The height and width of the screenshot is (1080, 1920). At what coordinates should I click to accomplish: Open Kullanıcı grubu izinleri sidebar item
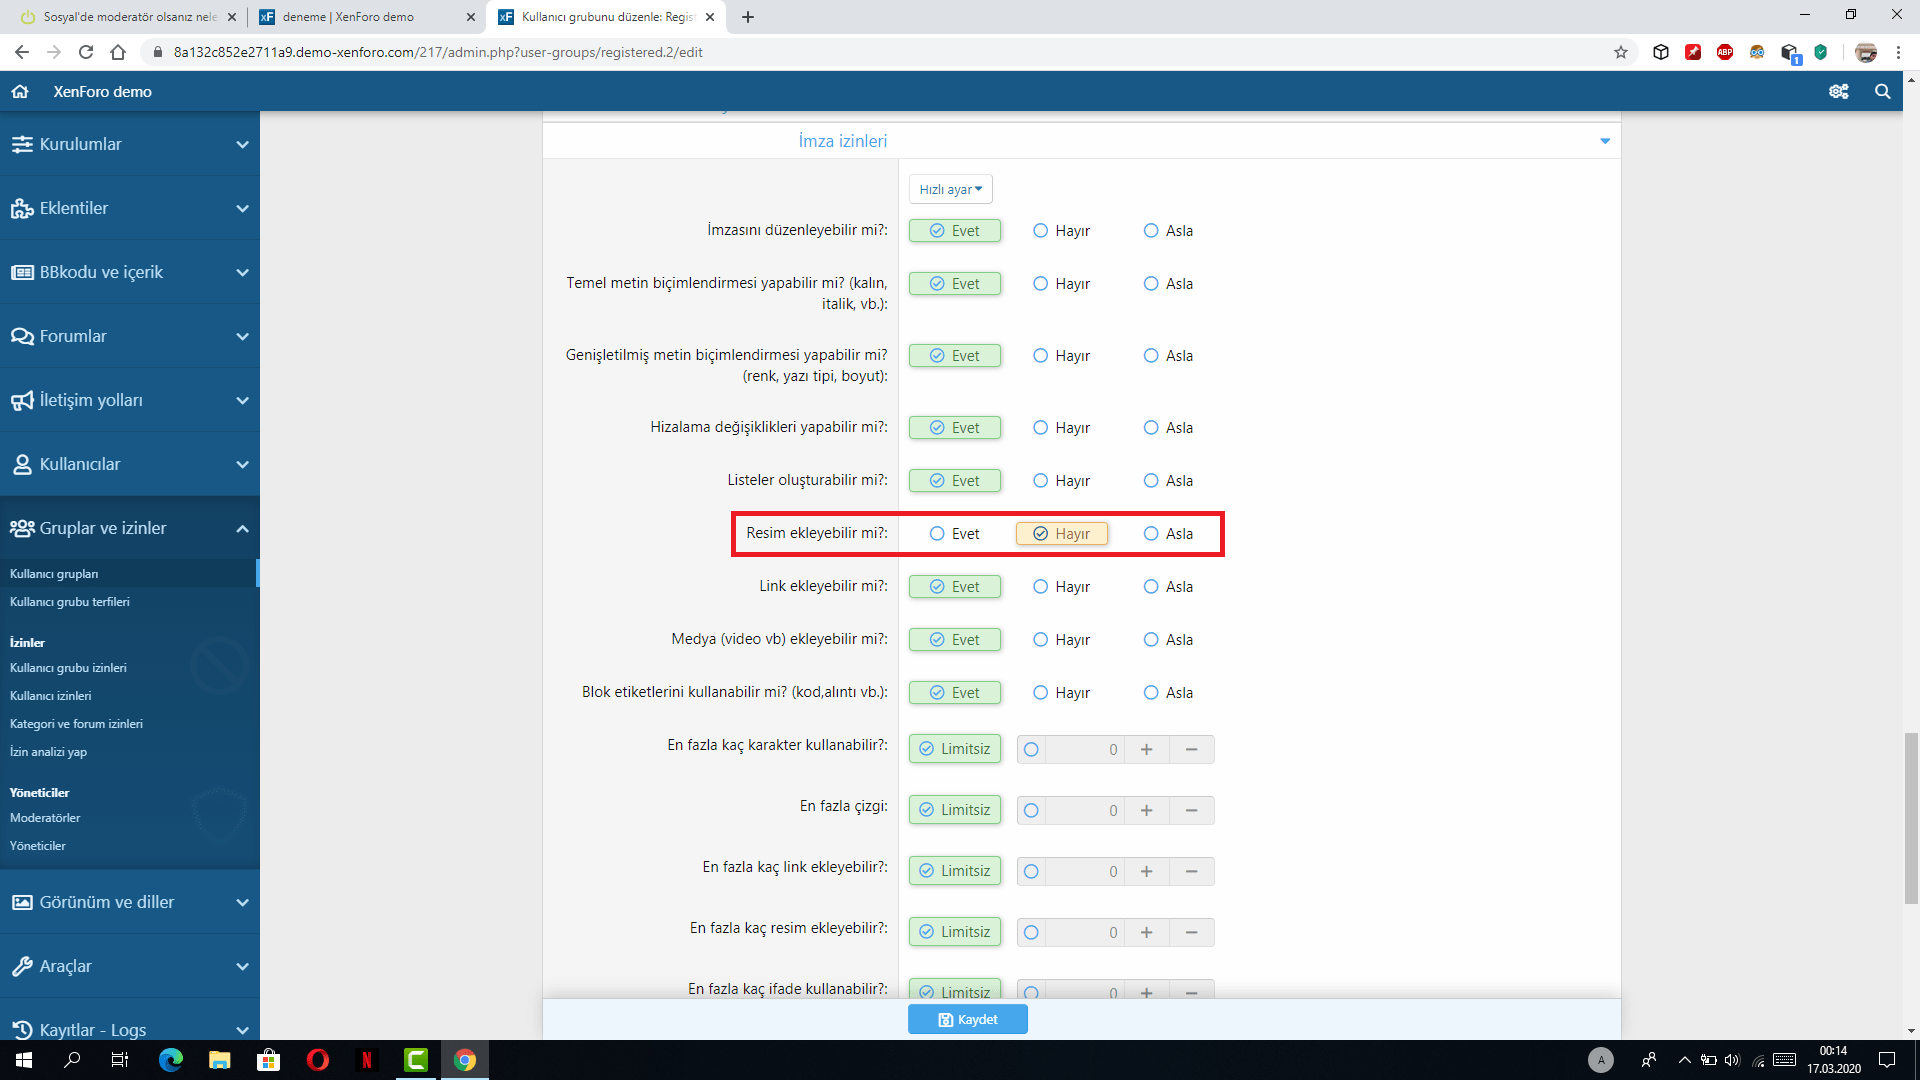pyautogui.click(x=68, y=668)
